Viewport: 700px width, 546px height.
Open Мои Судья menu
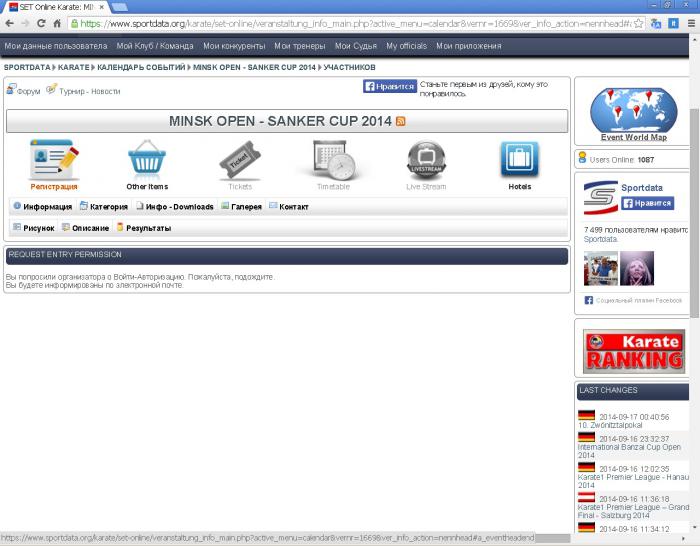pos(356,46)
